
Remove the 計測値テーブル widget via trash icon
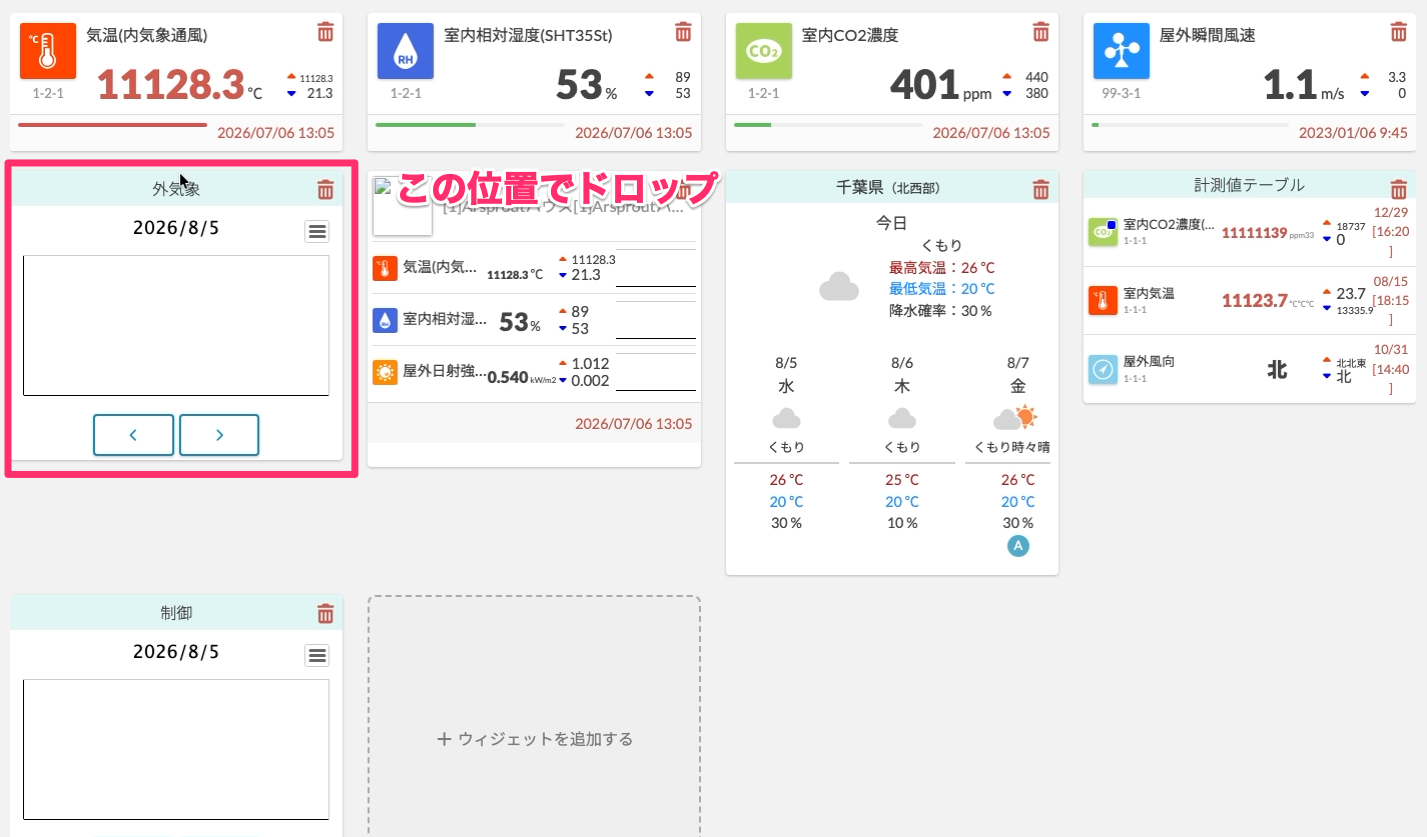pos(1399,189)
